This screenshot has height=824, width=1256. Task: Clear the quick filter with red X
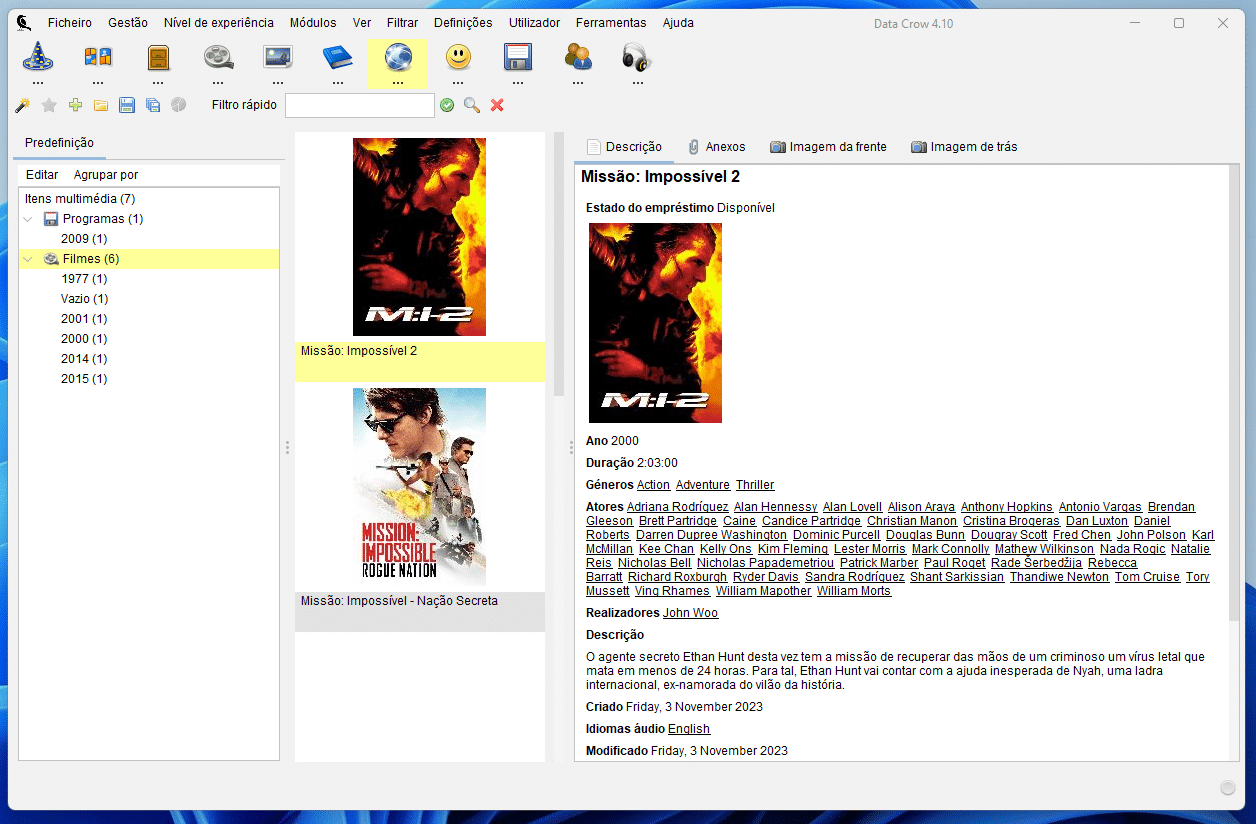coord(497,105)
